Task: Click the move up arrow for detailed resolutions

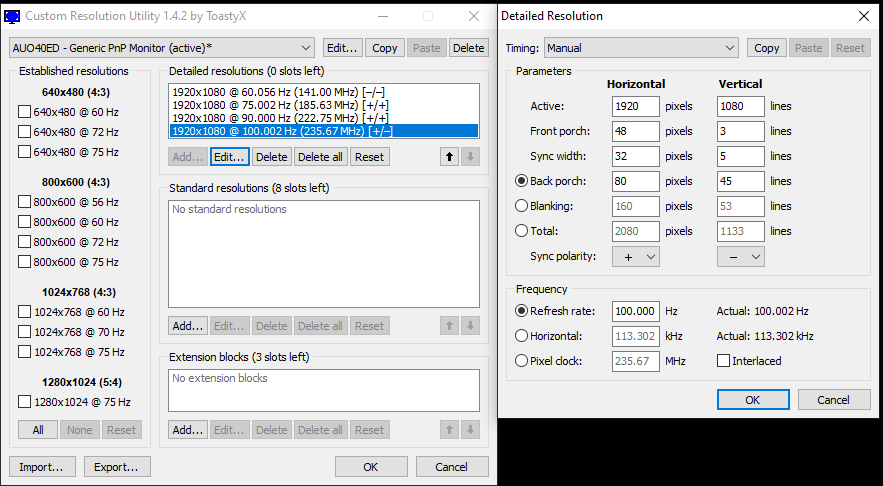Action: [448, 157]
